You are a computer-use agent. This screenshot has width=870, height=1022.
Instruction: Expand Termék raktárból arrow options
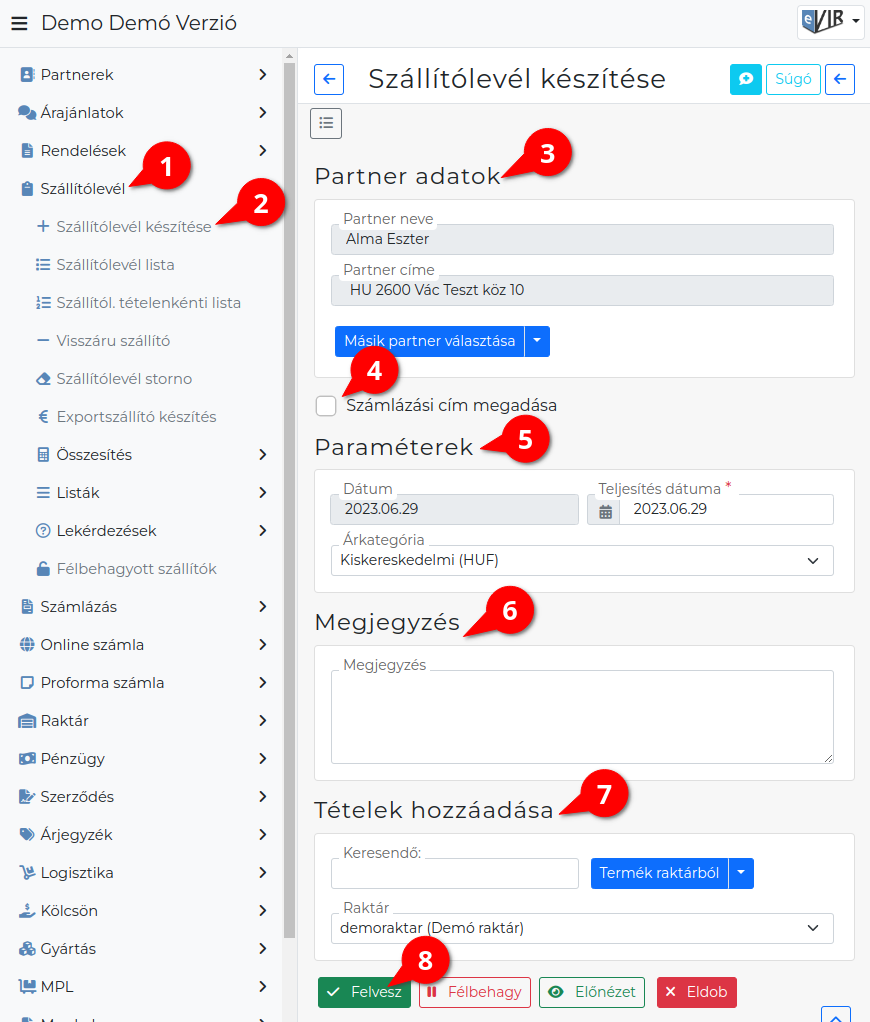pos(741,873)
